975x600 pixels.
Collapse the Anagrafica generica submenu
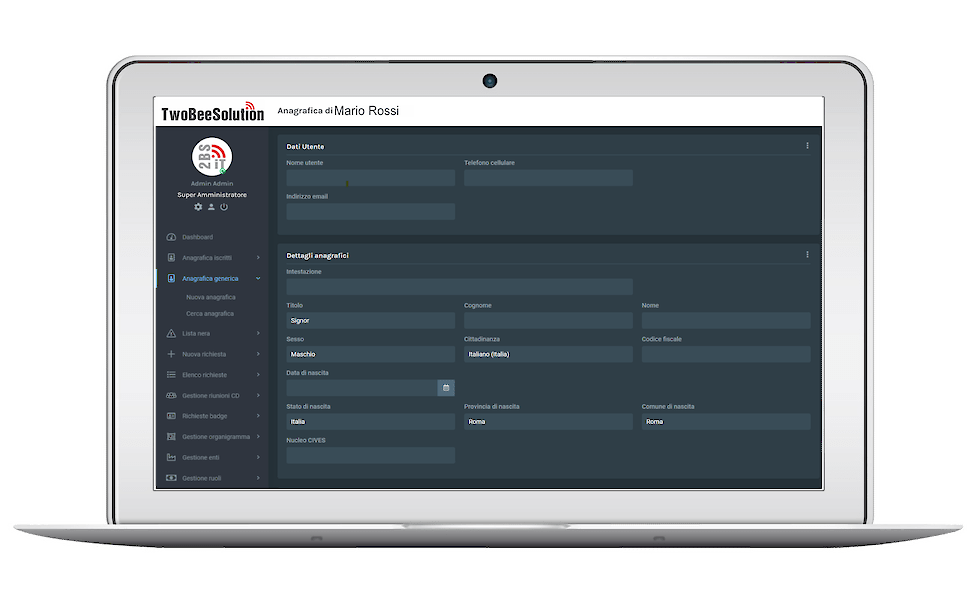(x=258, y=278)
